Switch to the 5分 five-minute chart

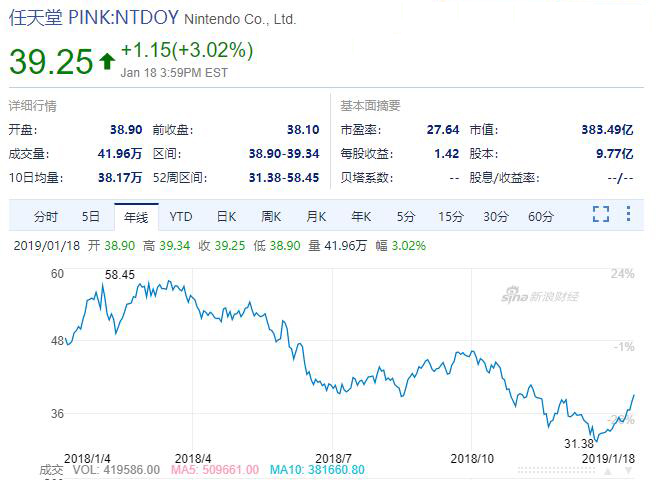pyautogui.click(x=405, y=216)
